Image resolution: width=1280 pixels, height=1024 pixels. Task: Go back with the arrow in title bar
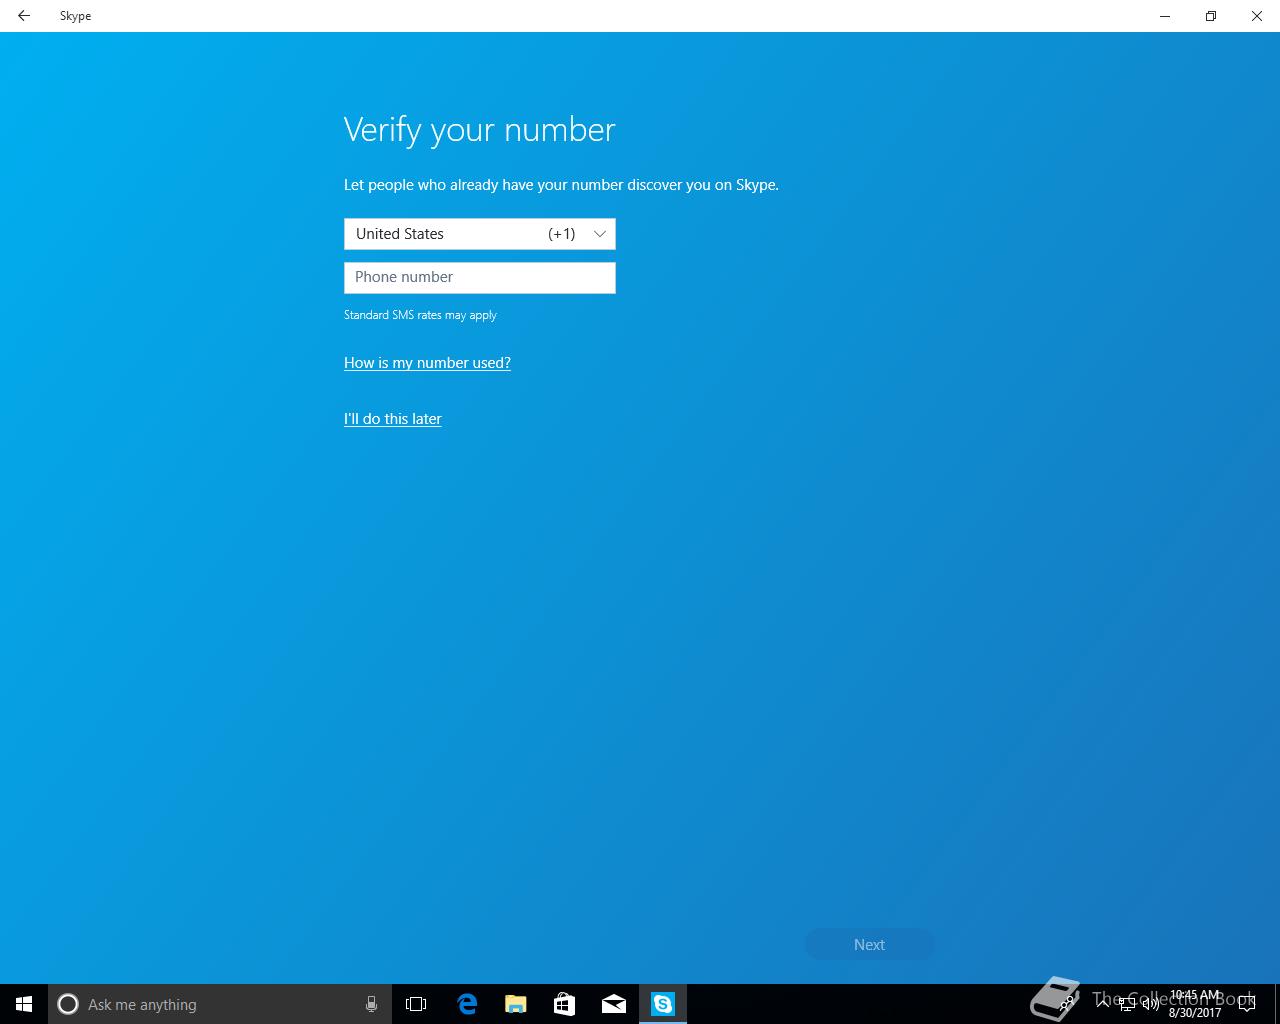24,16
